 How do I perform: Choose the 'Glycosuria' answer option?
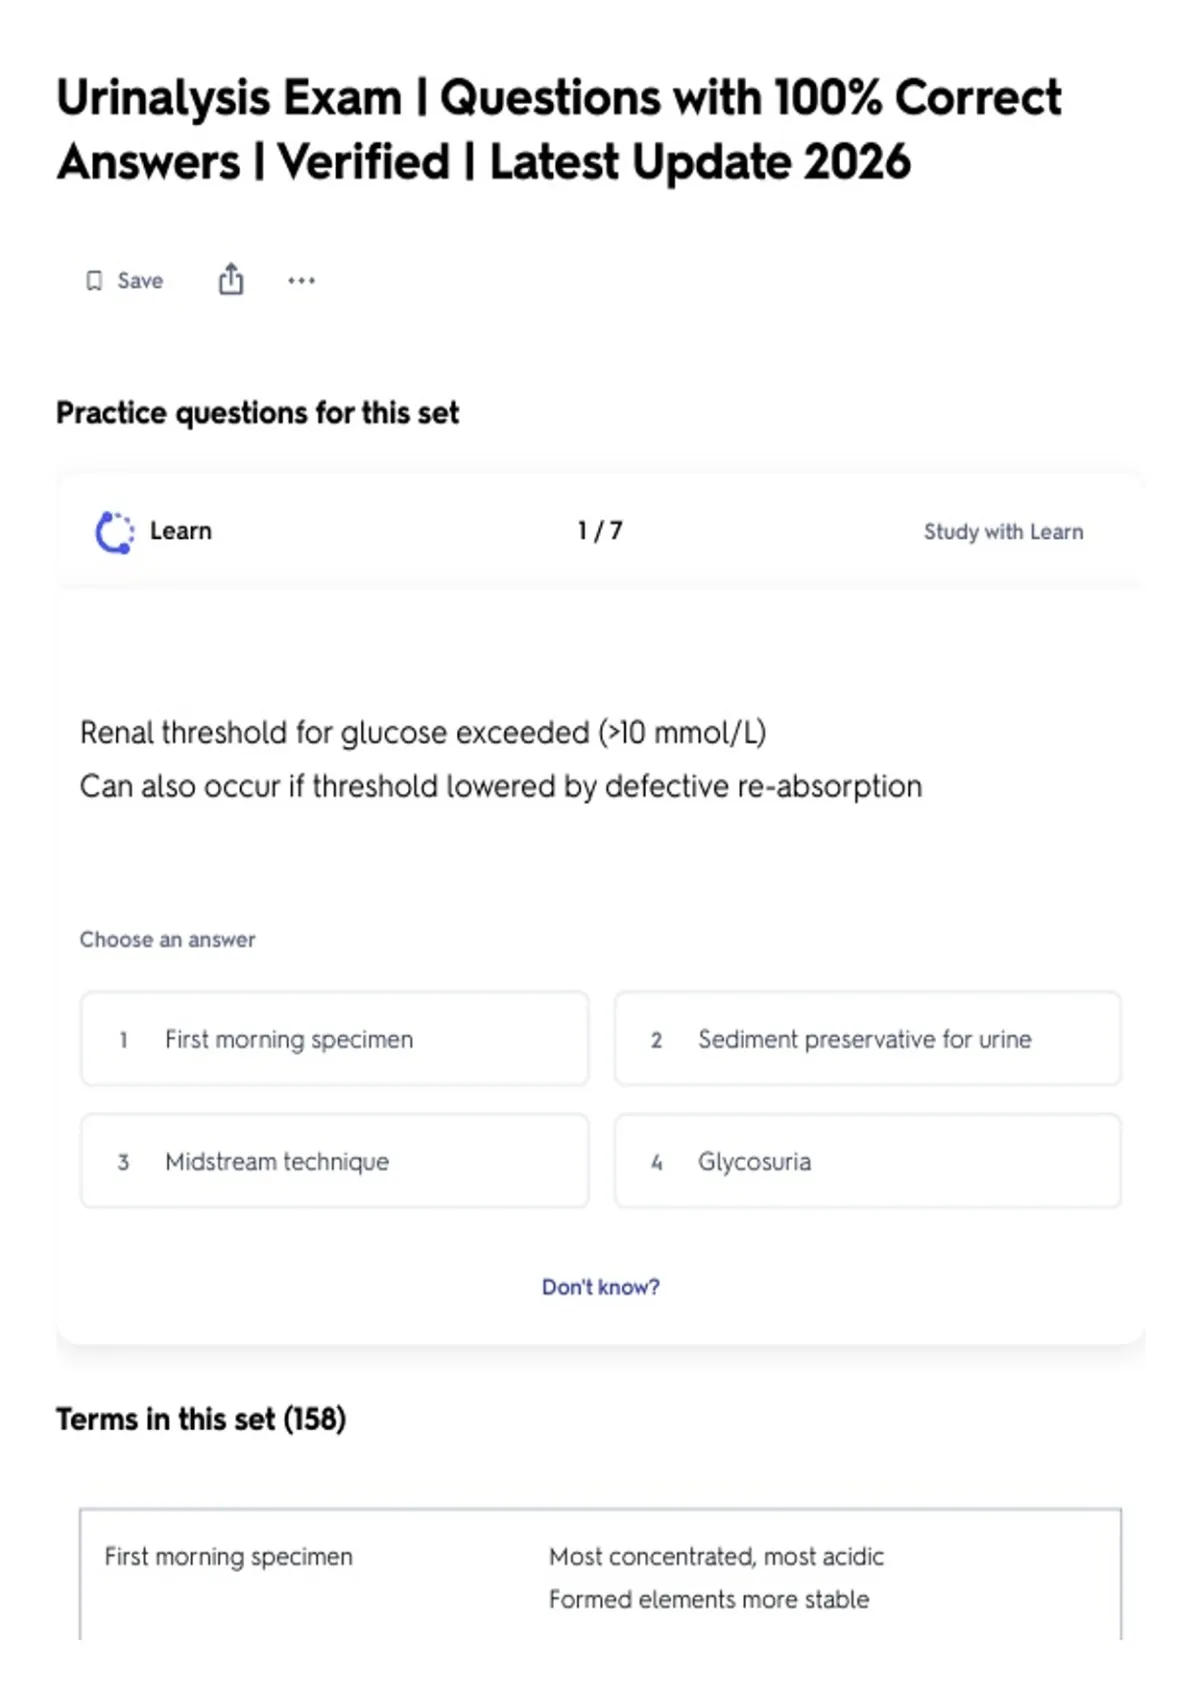[868, 1161]
